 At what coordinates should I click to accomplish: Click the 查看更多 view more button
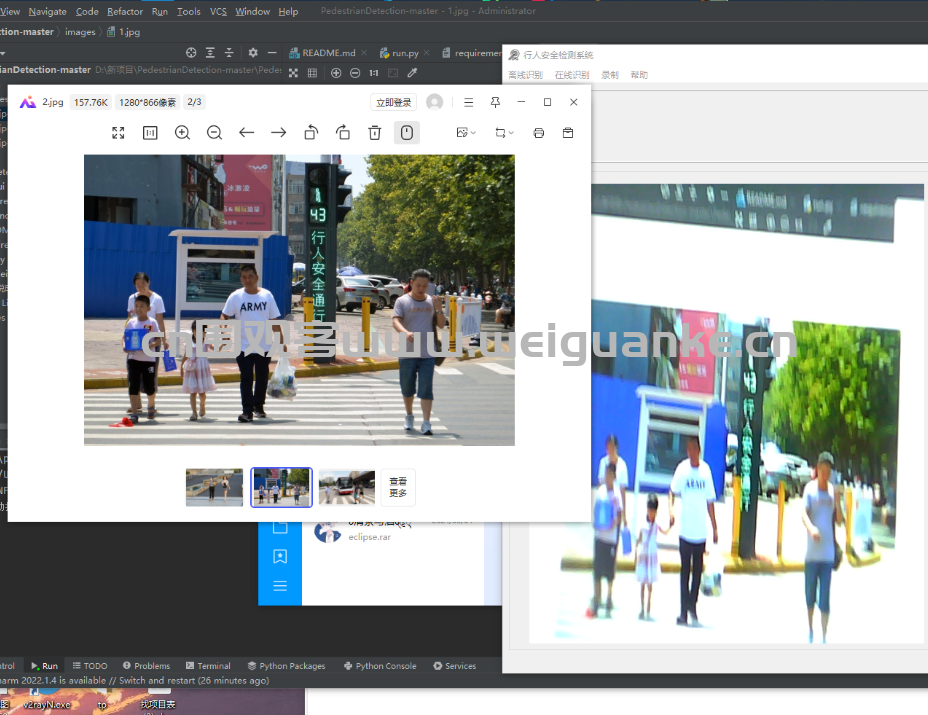pos(398,487)
